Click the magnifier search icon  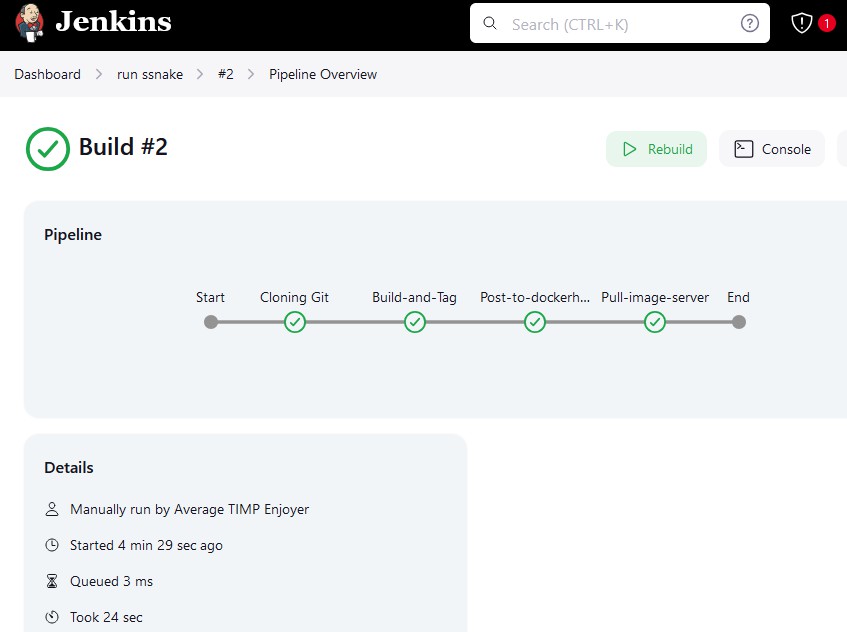pos(490,23)
